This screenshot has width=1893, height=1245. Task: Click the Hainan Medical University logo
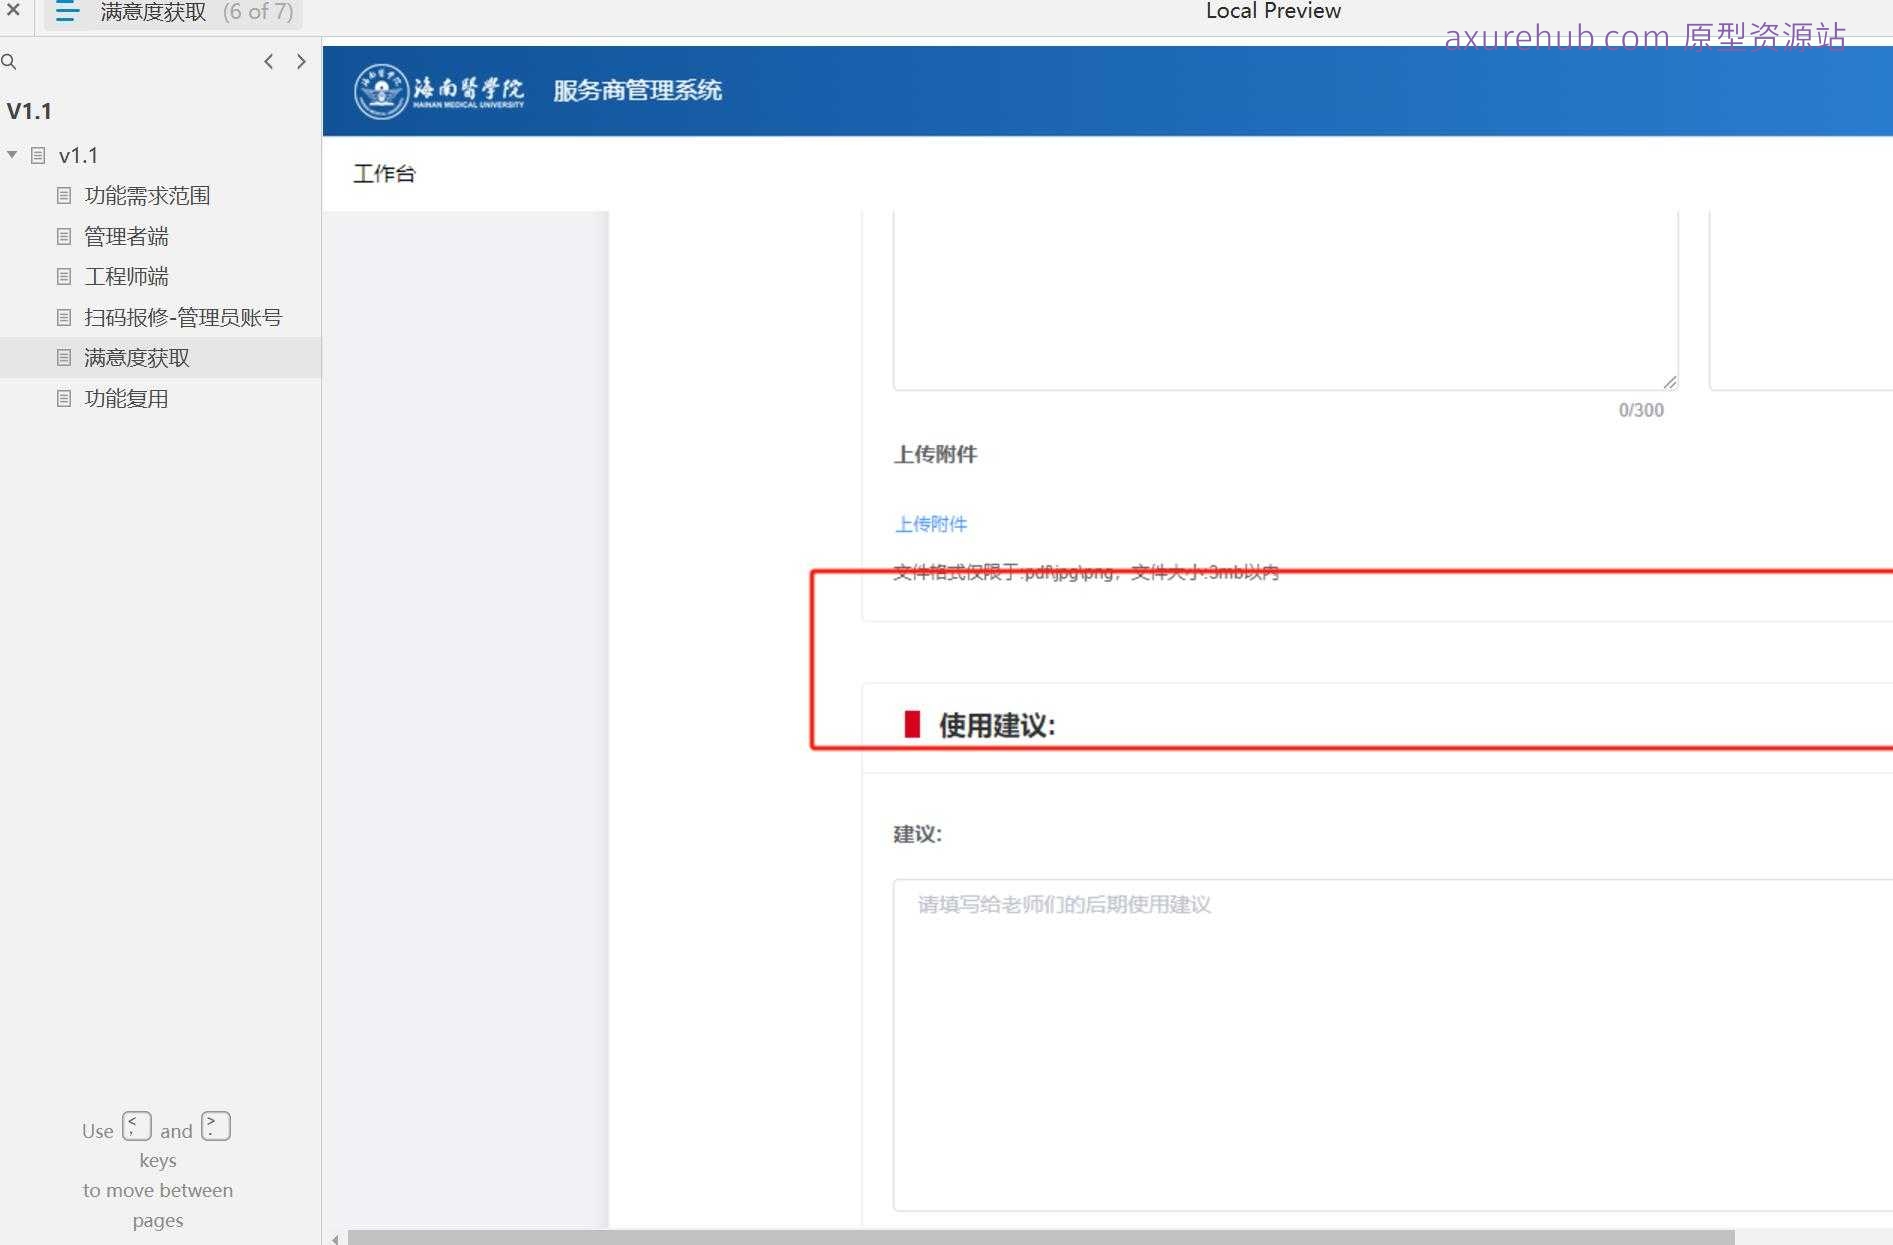(x=381, y=90)
